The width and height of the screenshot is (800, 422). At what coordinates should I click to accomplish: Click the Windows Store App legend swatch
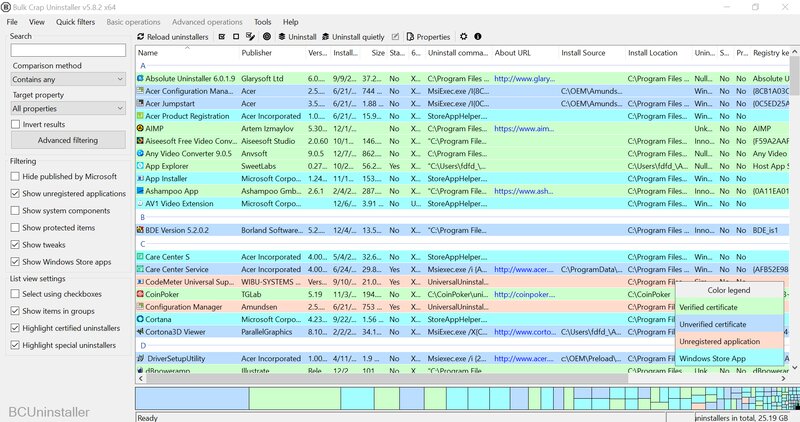(x=730, y=359)
